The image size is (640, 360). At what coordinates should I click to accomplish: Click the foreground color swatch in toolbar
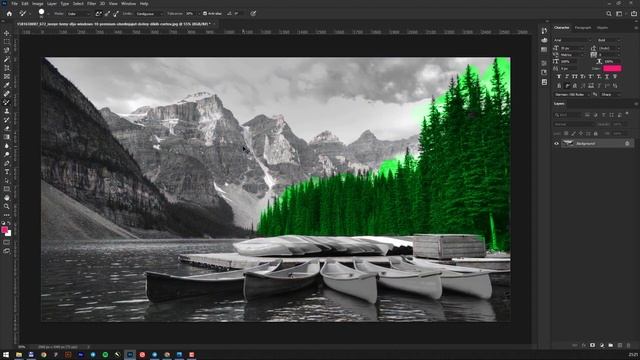pyautogui.click(x=4, y=230)
